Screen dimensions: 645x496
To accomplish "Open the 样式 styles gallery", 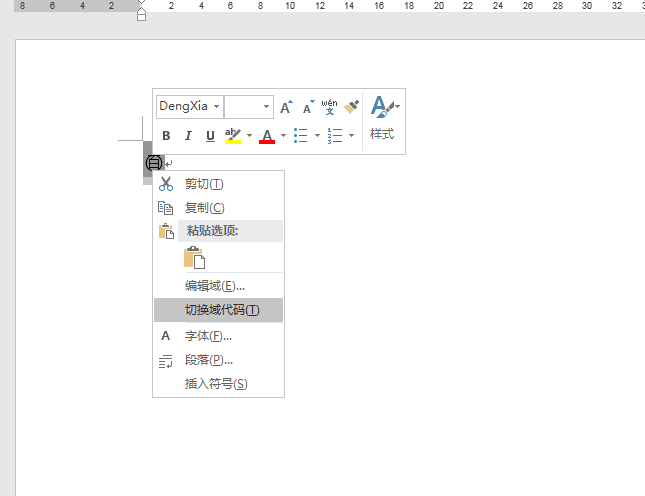I will pyautogui.click(x=382, y=118).
